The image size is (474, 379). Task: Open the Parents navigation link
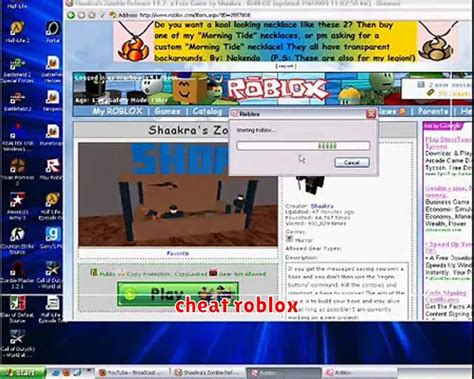pyautogui.click(x=433, y=111)
